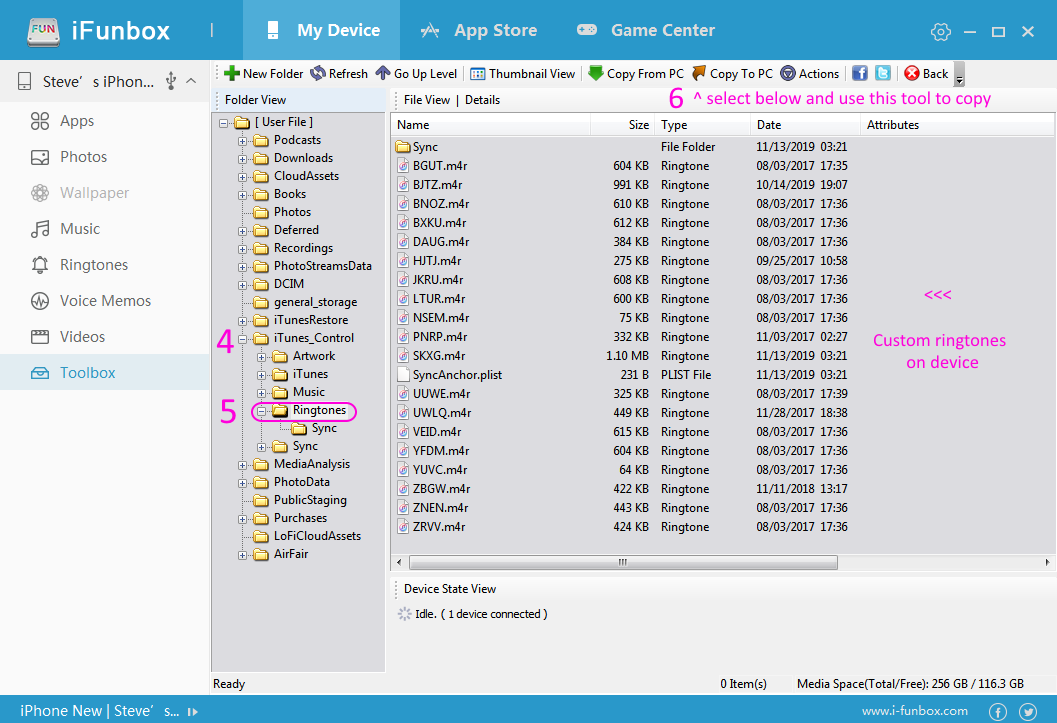Open Photos in the sidebar
This screenshot has width=1057, height=723.
coord(104,157)
